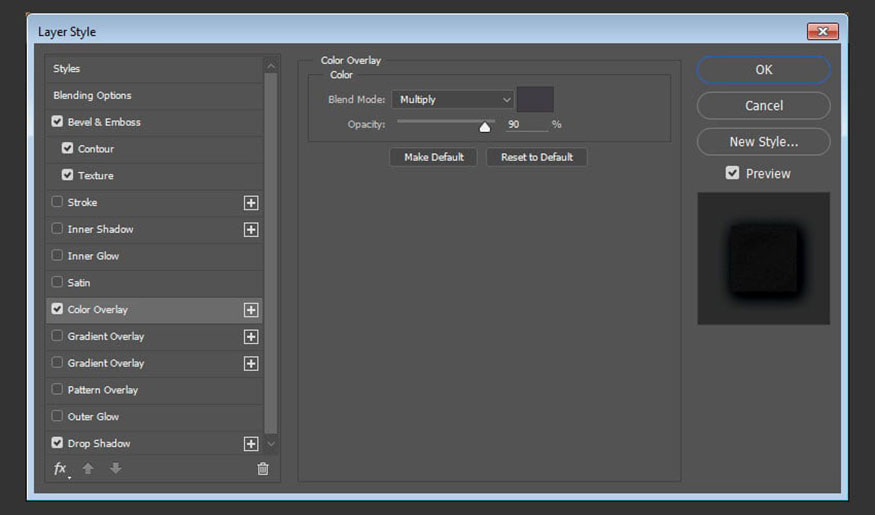Click Make Default button
The width and height of the screenshot is (875, 515).
434,157
